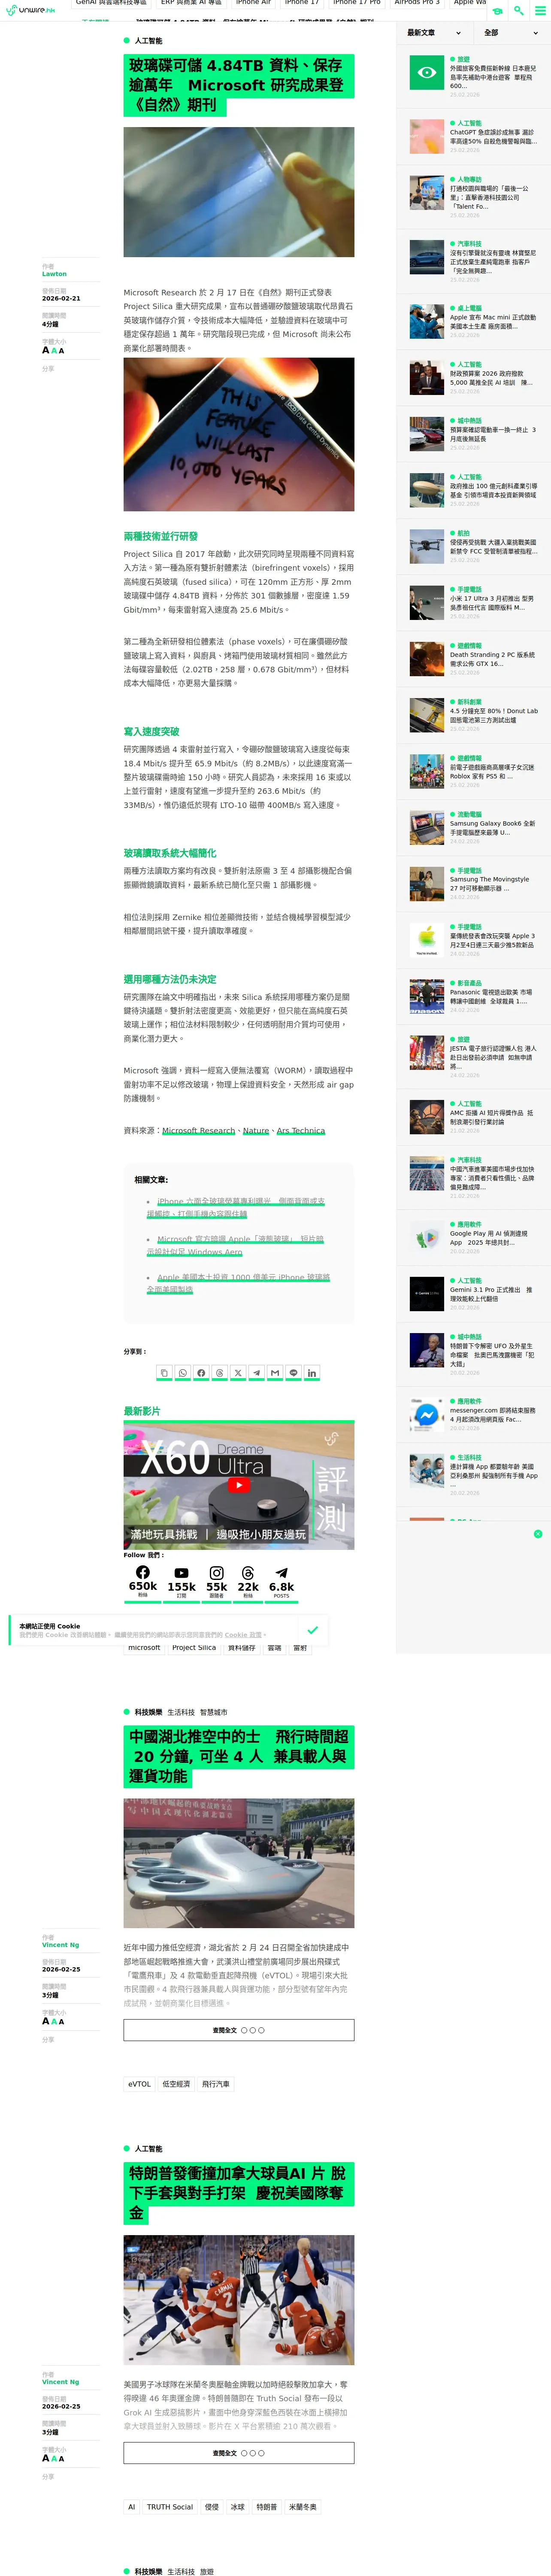
Task: Open the Nature source link
Action: point(256,1130)
